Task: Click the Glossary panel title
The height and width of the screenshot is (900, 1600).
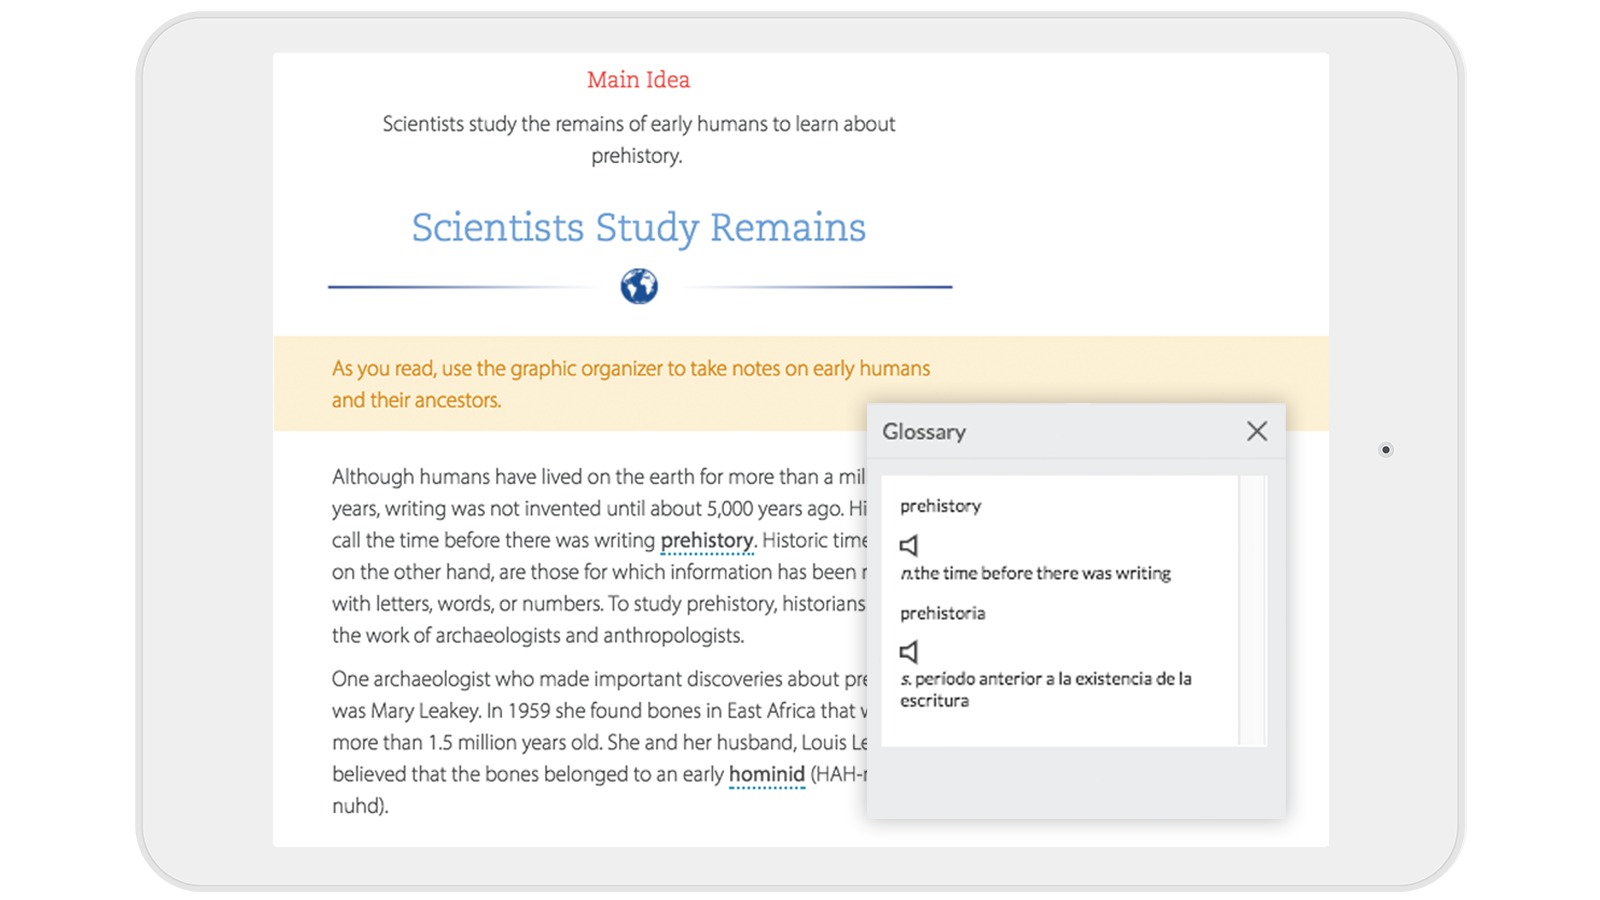Action: pos(923,431)
